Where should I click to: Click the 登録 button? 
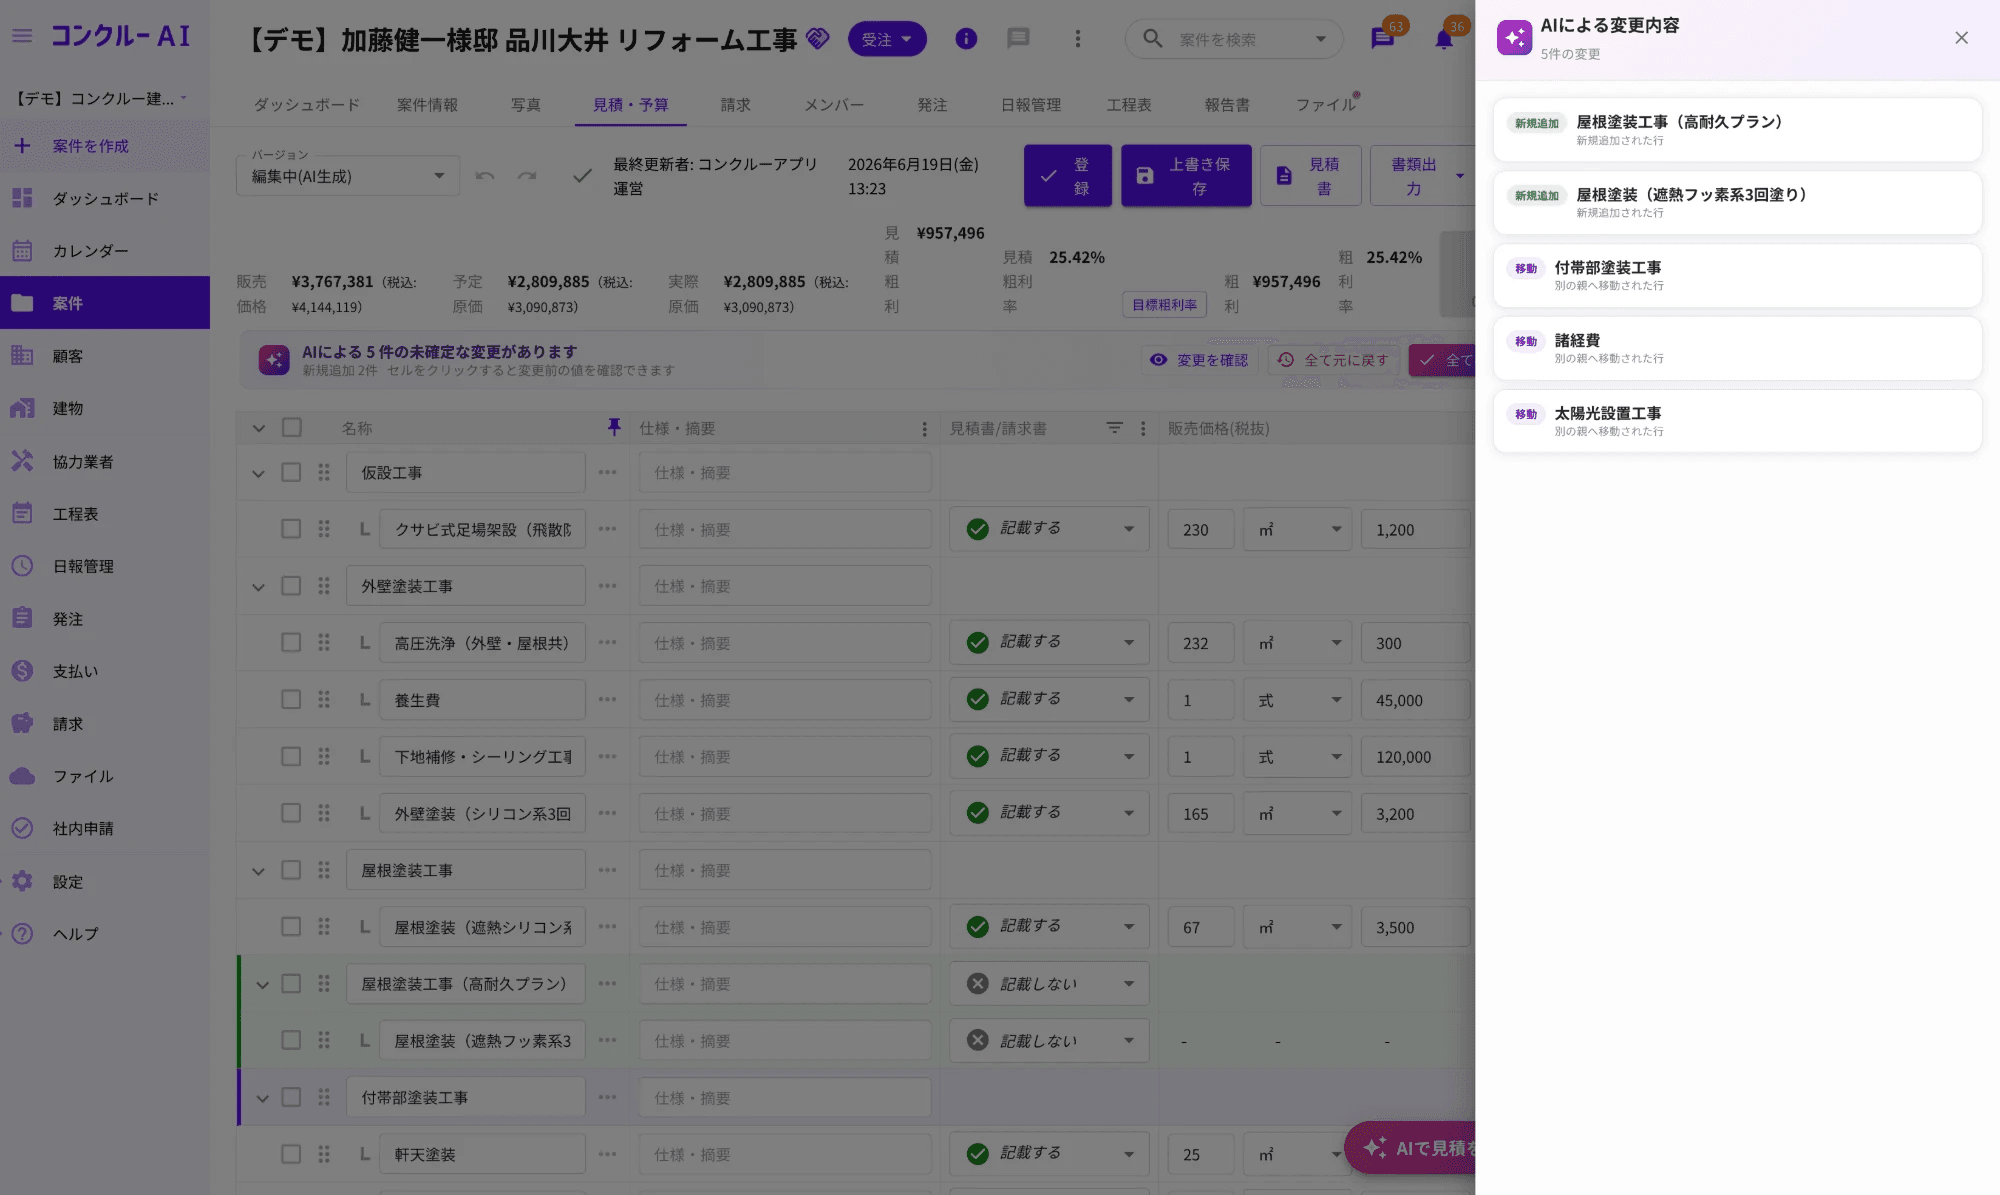click(1067, 176)
